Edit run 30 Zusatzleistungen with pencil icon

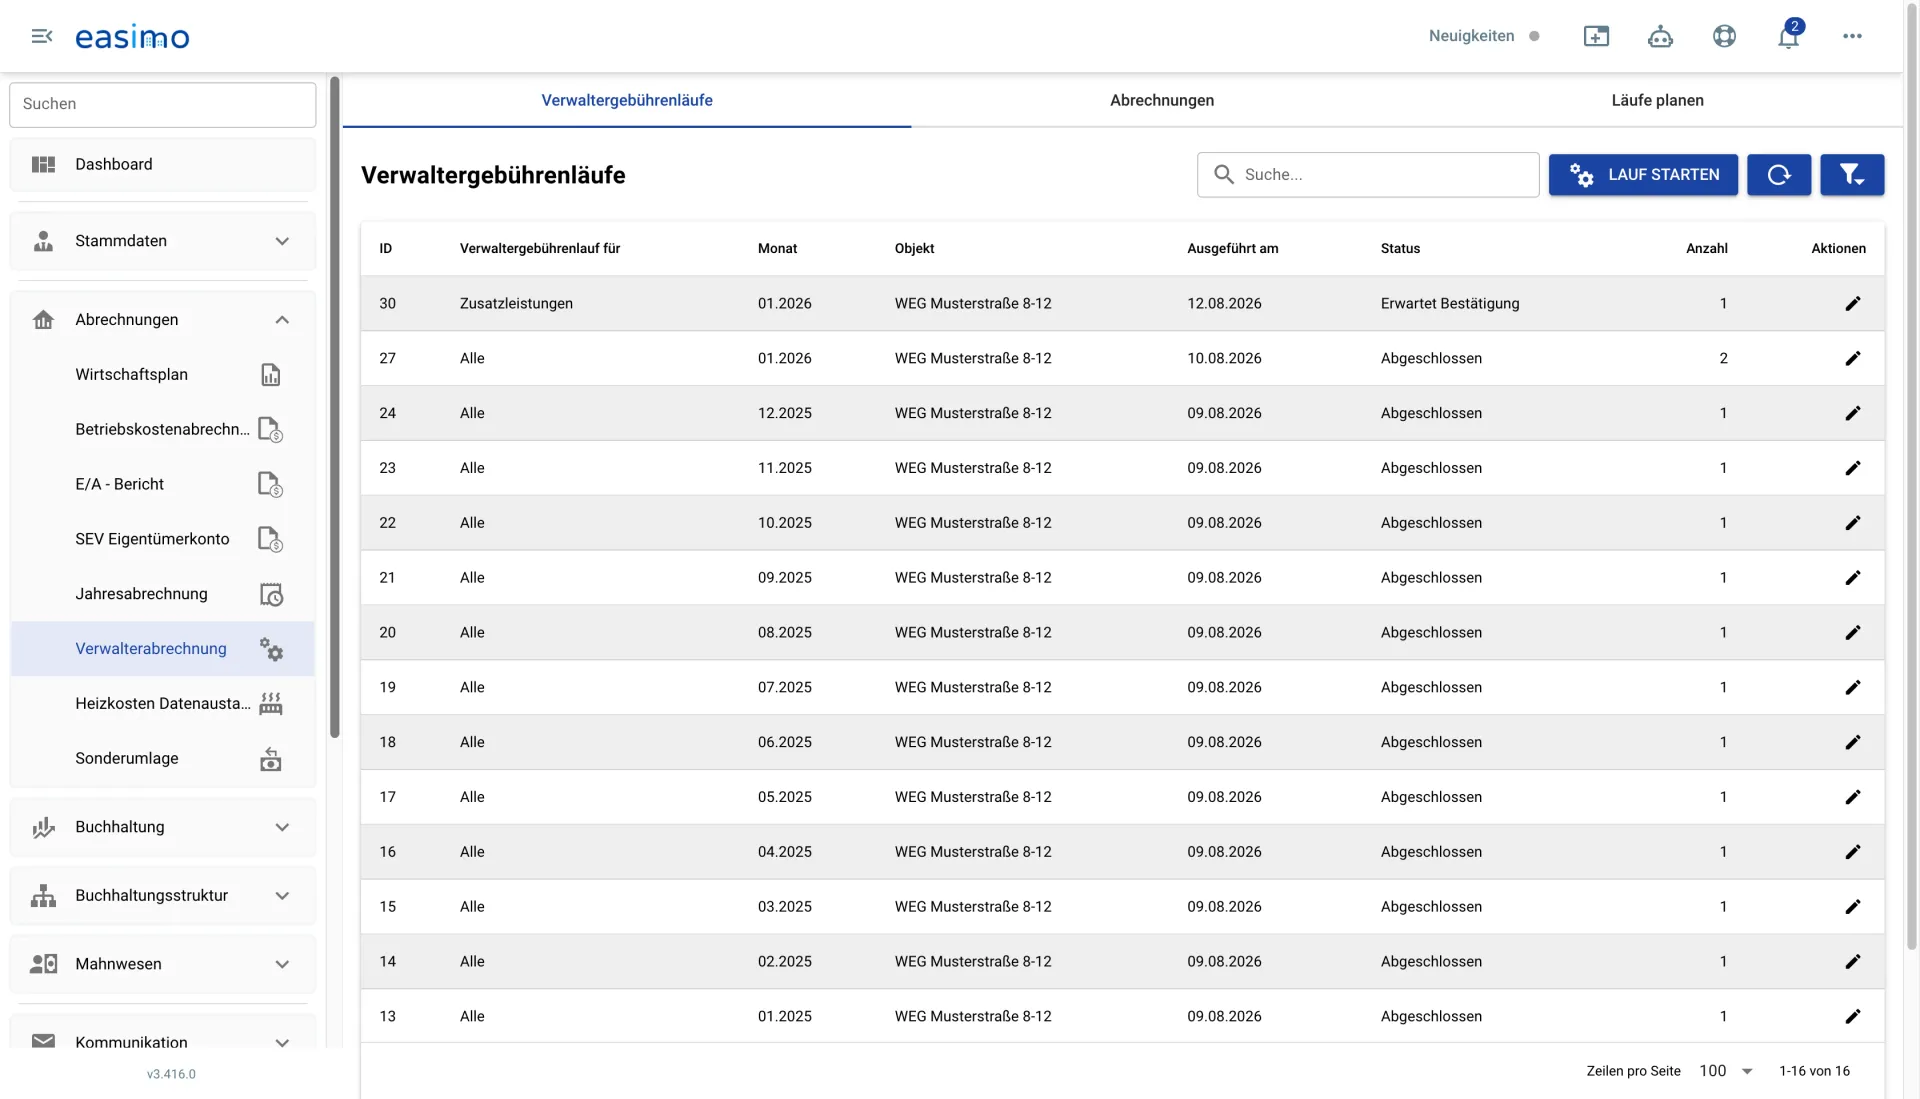1853,304
